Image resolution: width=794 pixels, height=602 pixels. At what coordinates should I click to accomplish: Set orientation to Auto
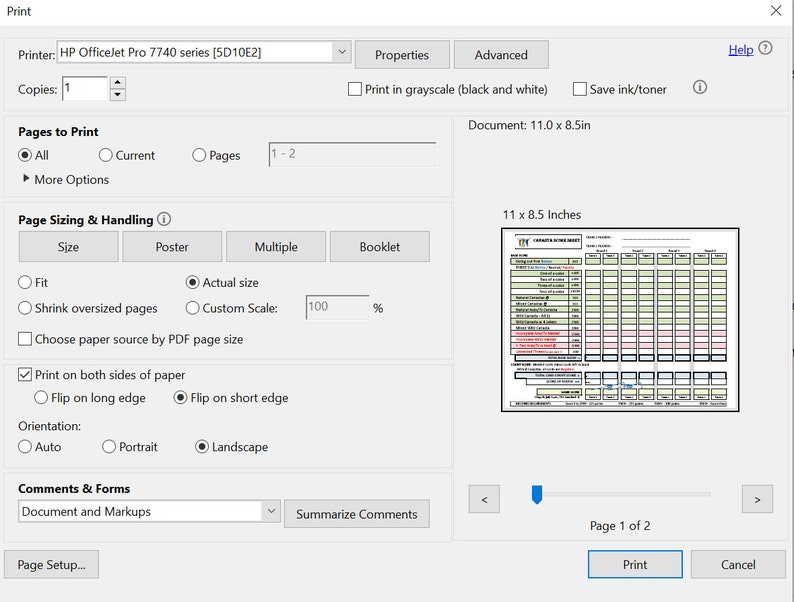(x=25, y=447)
